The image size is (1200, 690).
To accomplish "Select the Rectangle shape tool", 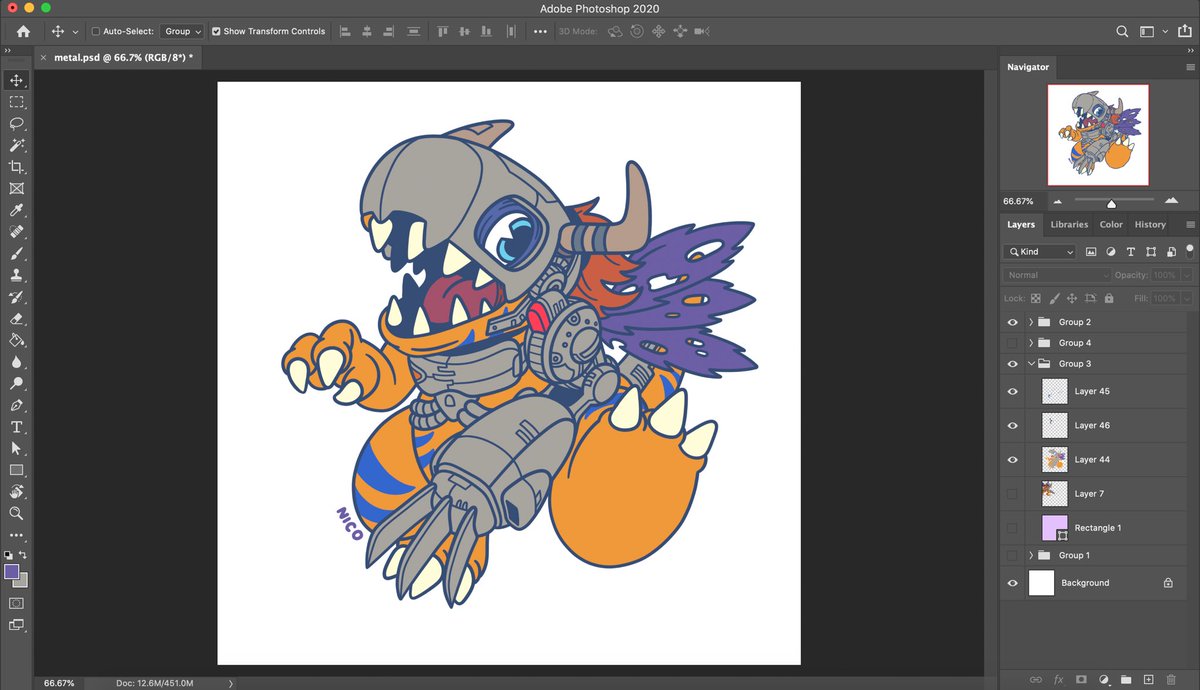I will [16, 470].
